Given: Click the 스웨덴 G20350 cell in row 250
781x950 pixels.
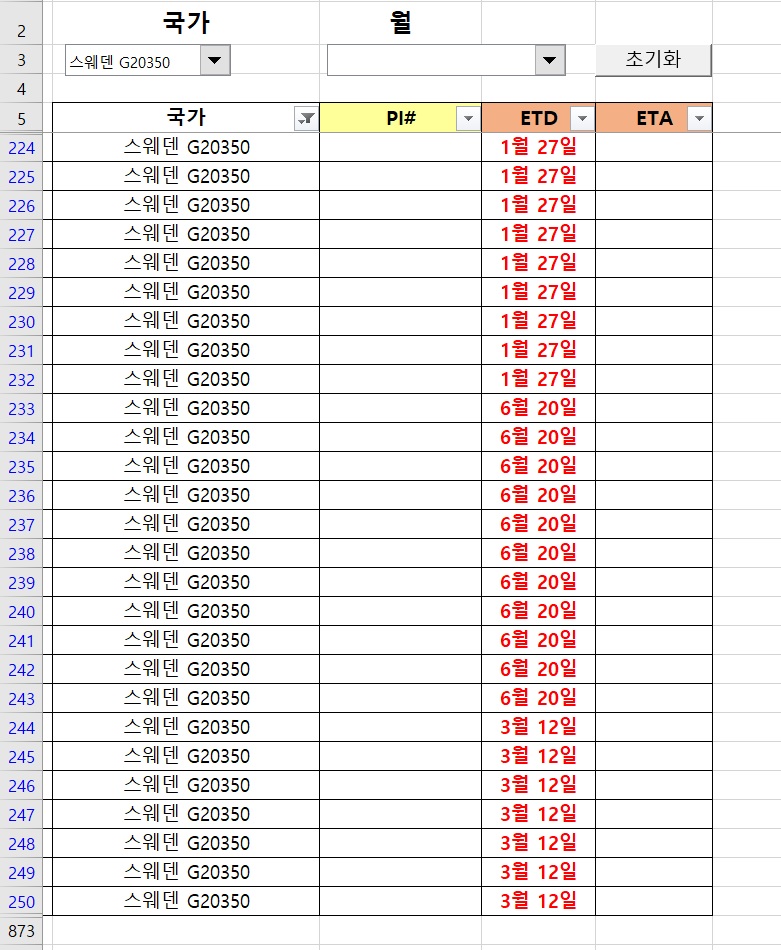Looking at the screenshot, I should coord(186,901).
